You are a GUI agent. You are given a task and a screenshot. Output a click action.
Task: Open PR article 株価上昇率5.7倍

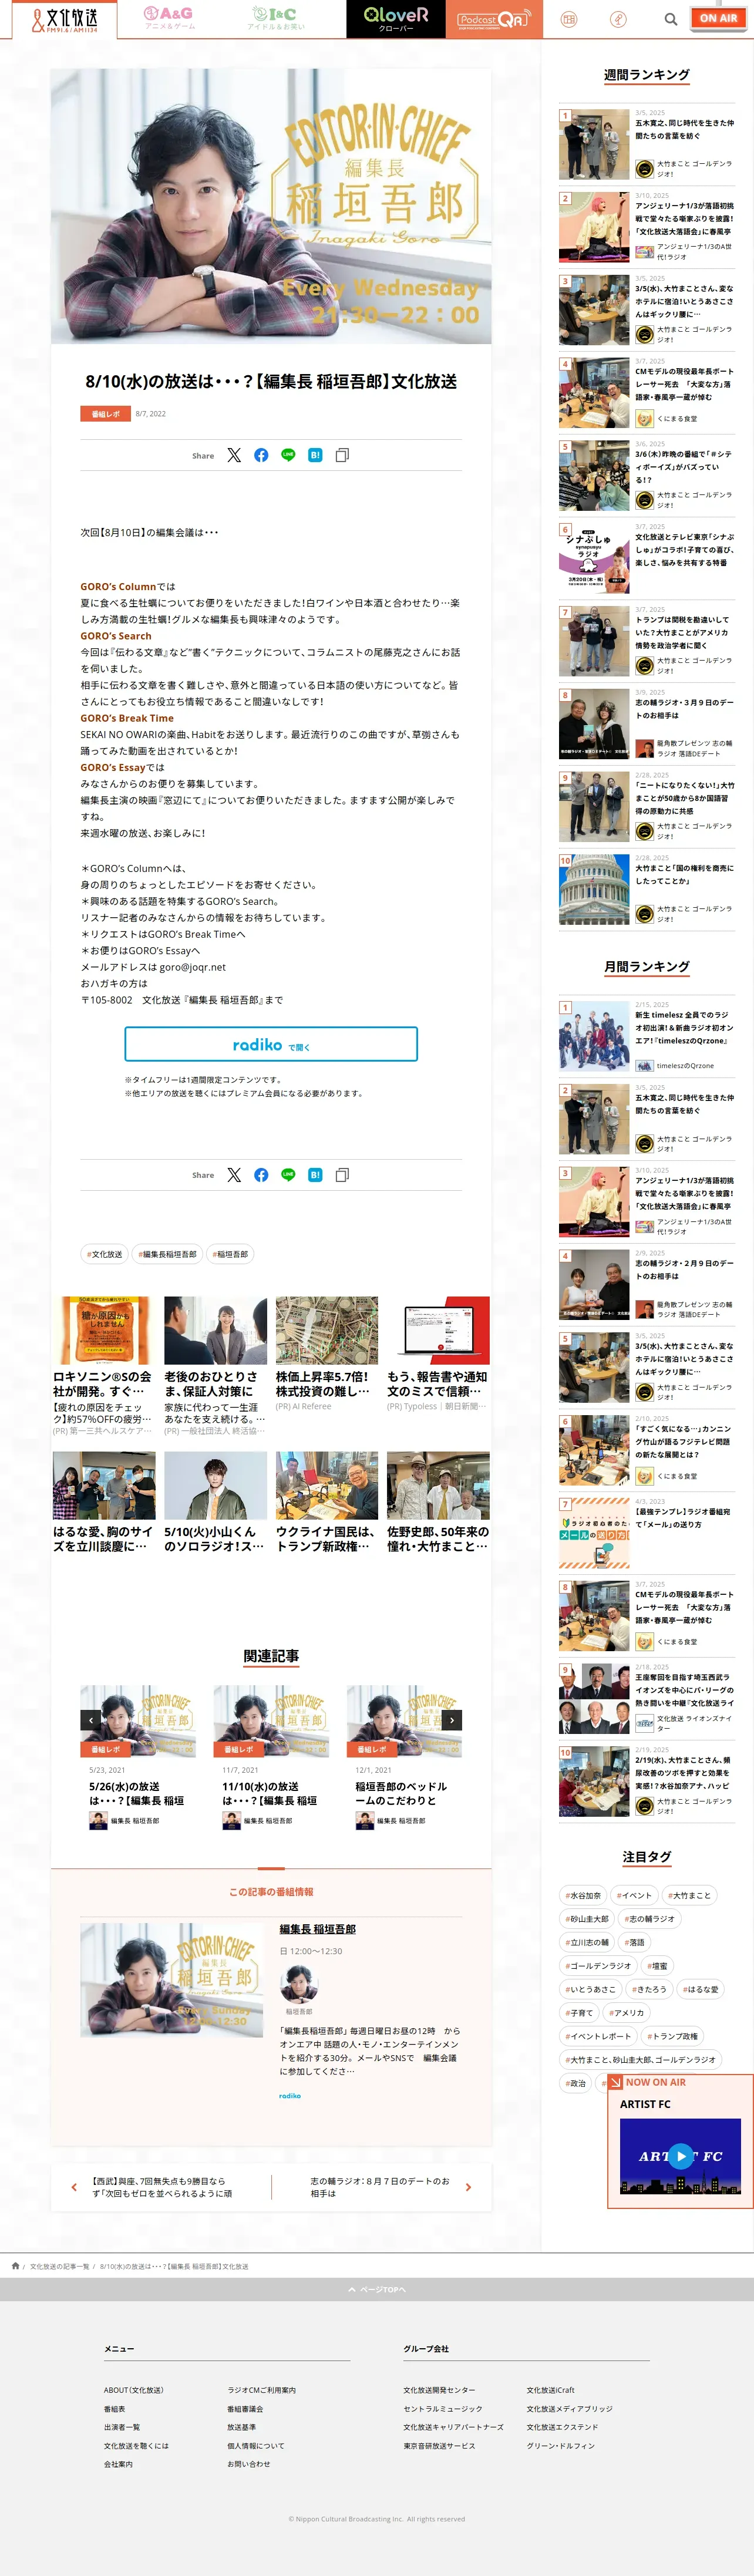(x=327, y=1384)
